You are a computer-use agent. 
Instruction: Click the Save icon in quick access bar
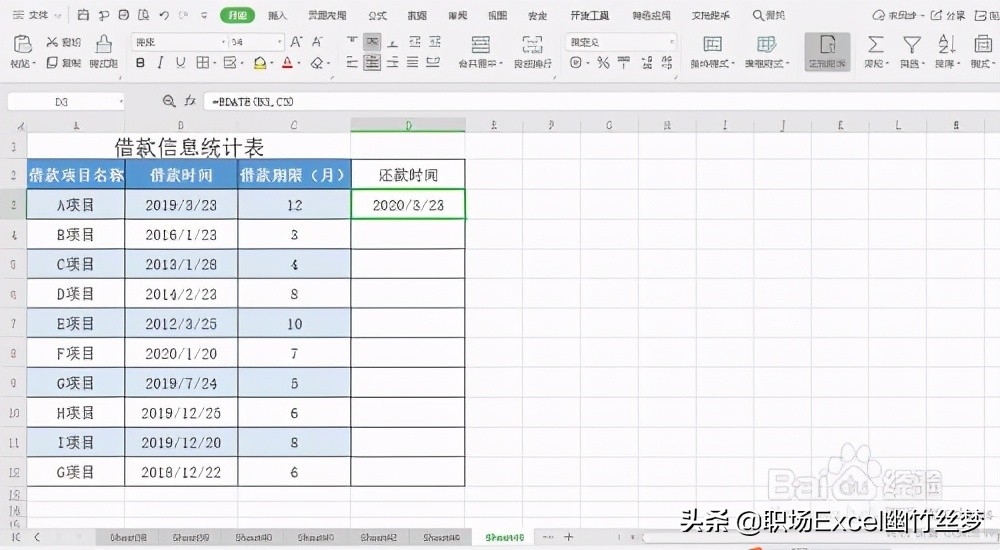coord(83,15)
